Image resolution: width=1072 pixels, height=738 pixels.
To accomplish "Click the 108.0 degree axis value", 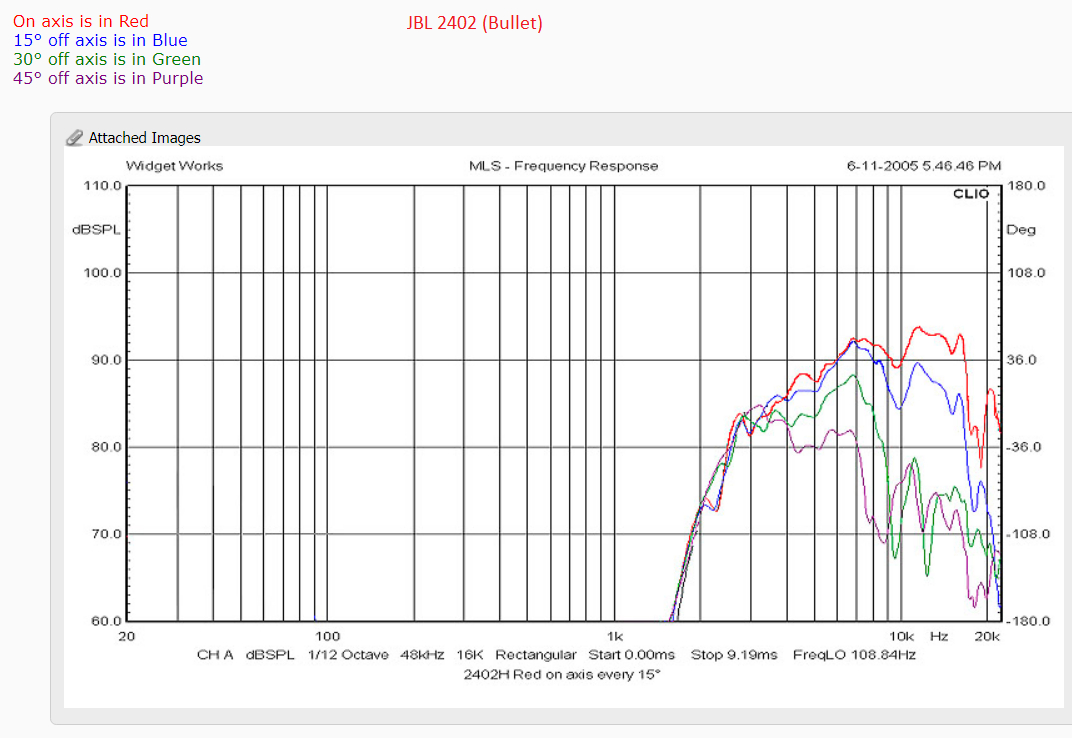I will click(1026, 273).
